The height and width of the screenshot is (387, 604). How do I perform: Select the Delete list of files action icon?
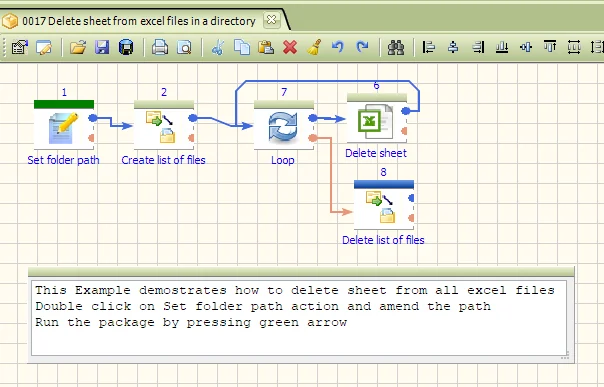381,207
